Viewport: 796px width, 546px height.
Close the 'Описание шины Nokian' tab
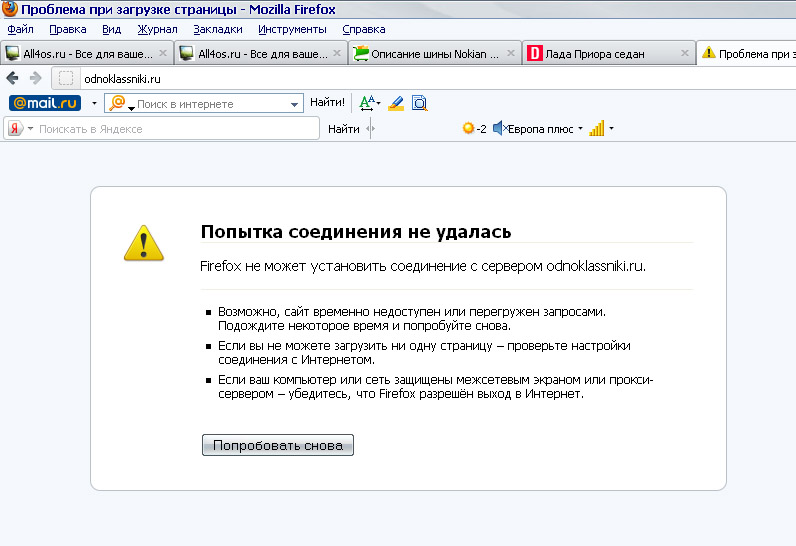[511, 53]
